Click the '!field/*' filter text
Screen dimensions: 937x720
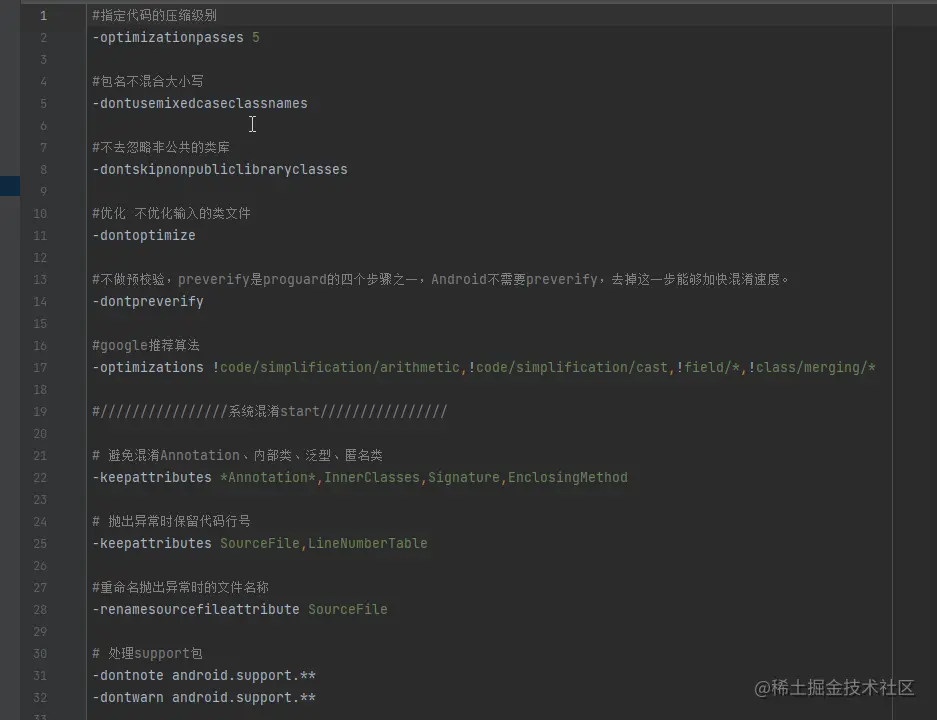tap(708, 367)
